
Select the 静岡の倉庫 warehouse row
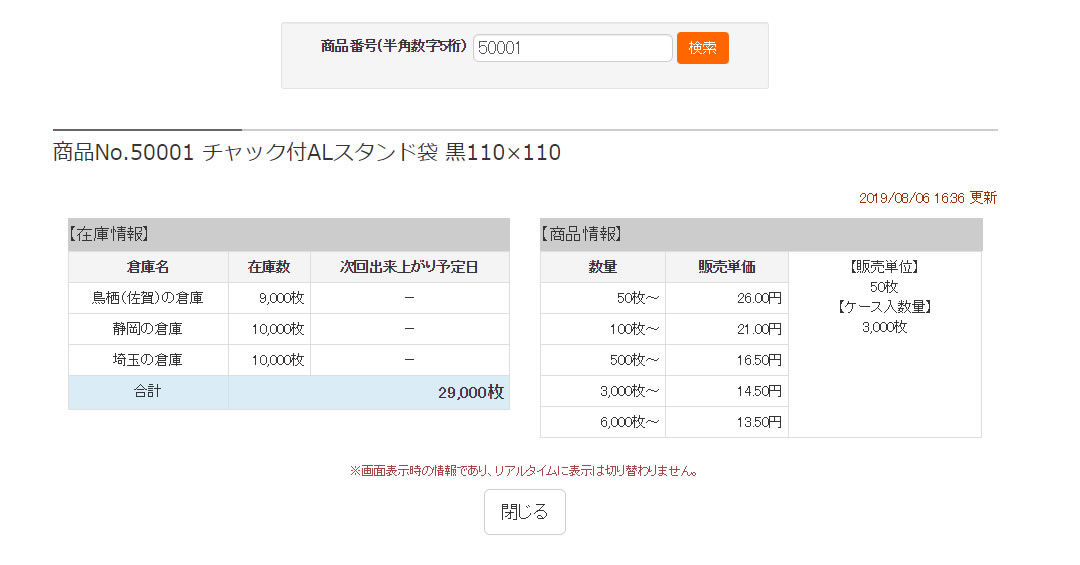[289, 329]
